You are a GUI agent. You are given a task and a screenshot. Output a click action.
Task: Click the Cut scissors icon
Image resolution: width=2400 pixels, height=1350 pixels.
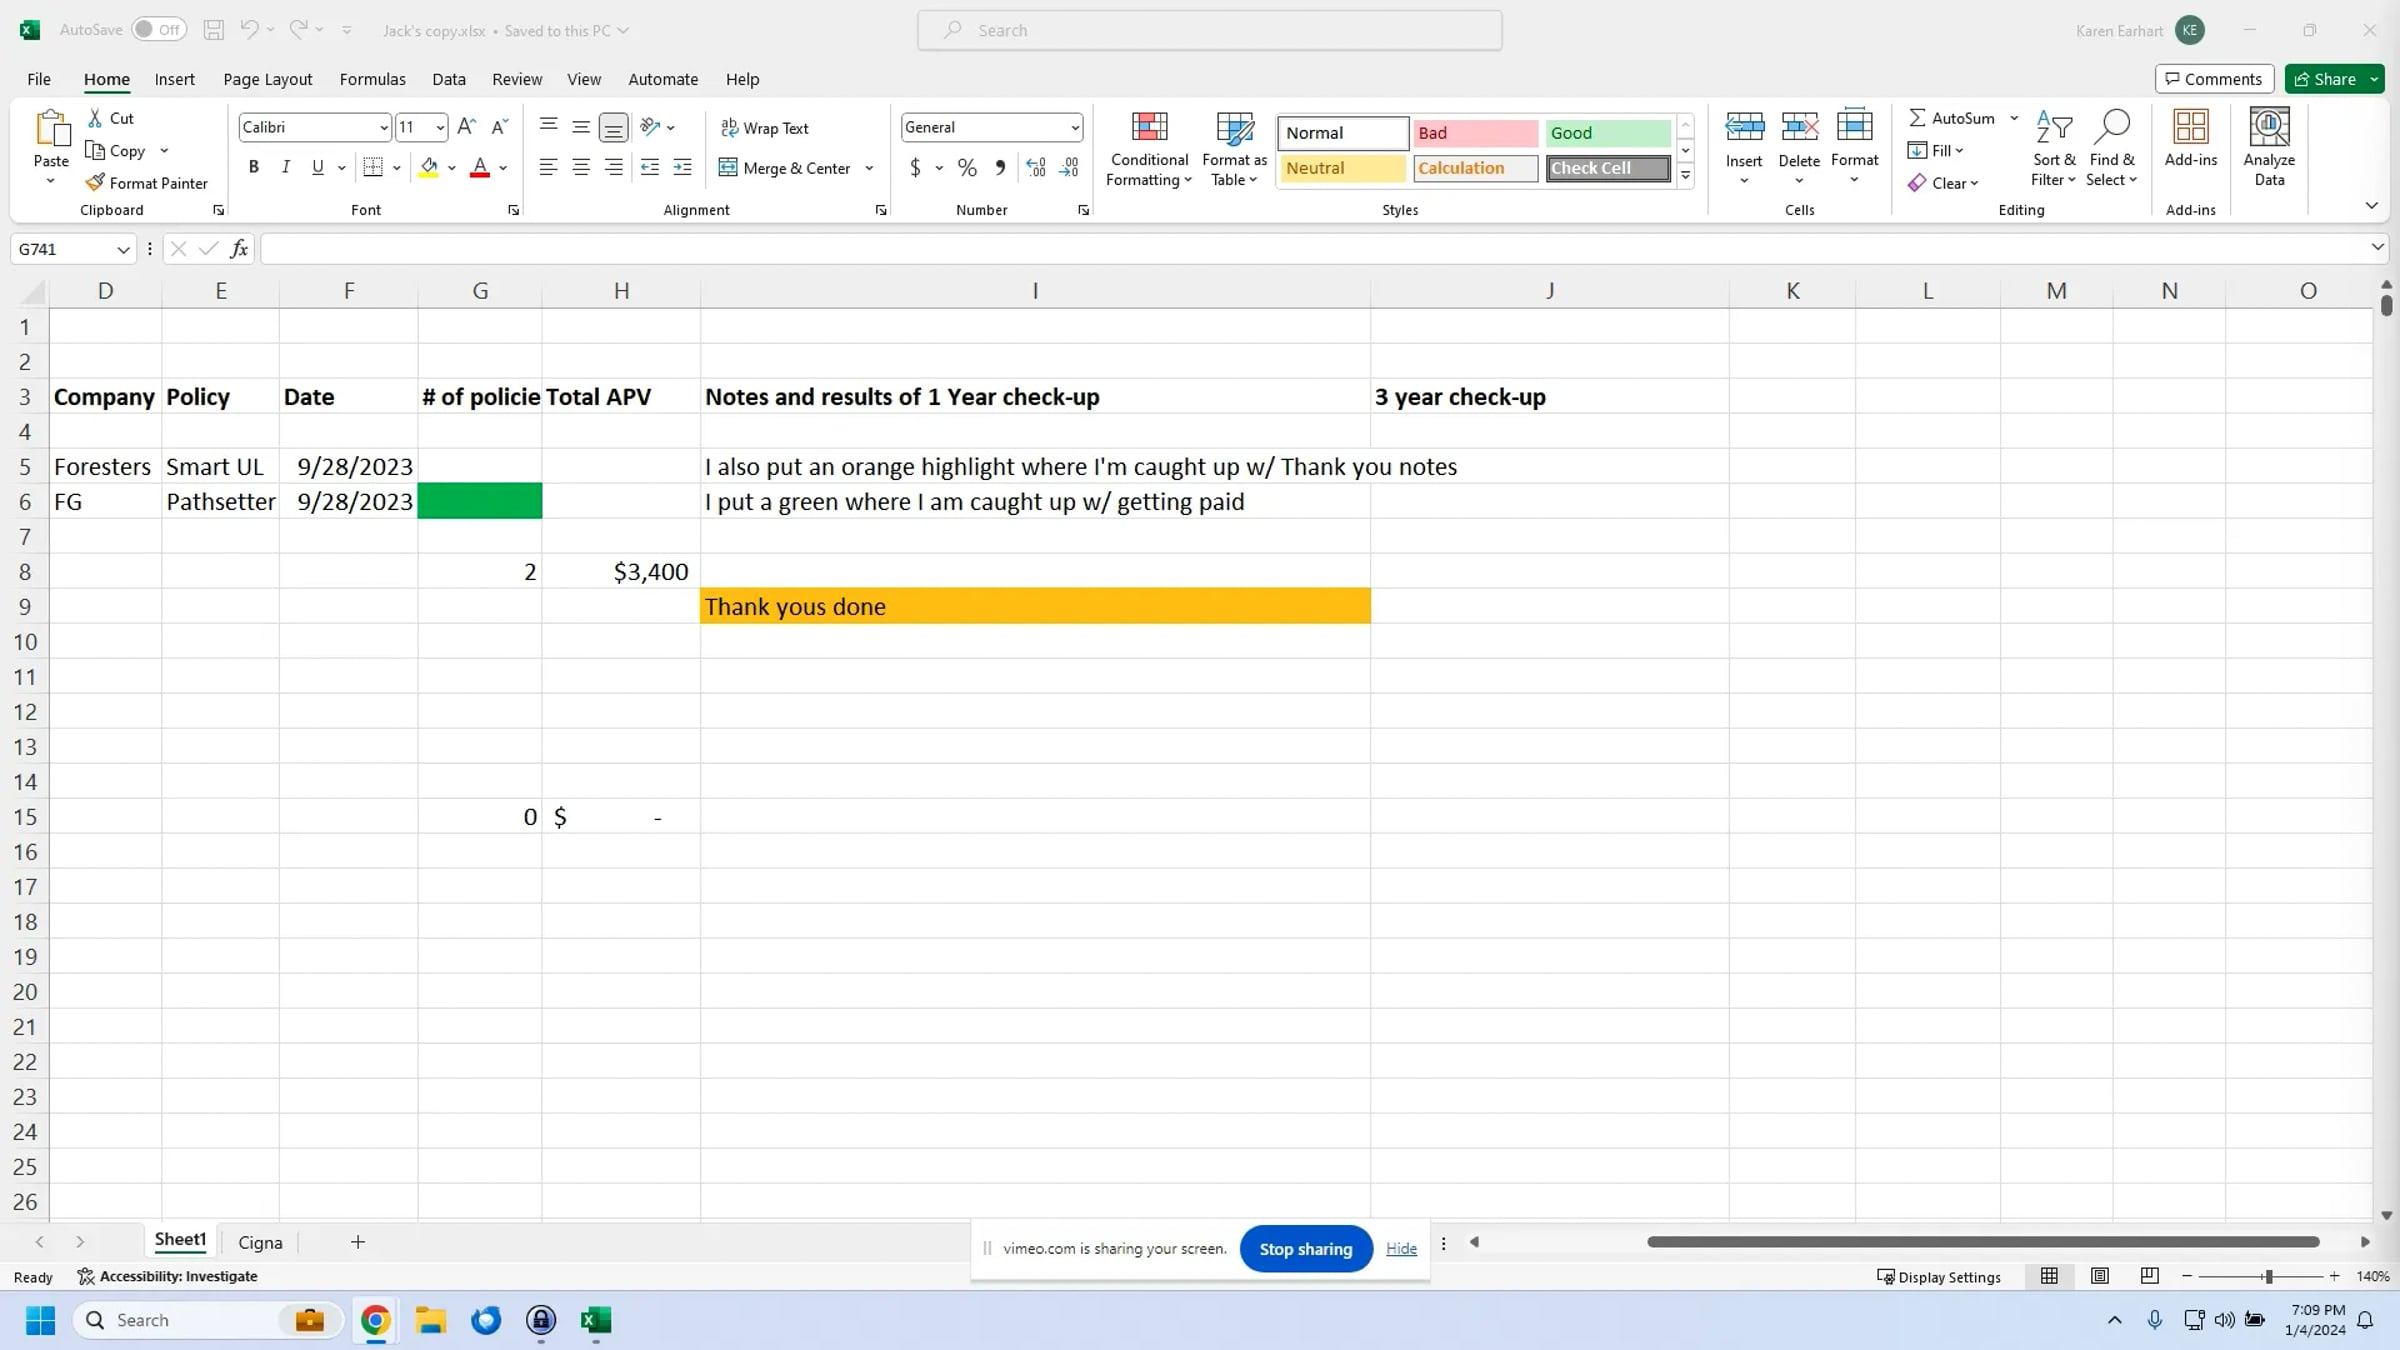(x=95, y=118)
